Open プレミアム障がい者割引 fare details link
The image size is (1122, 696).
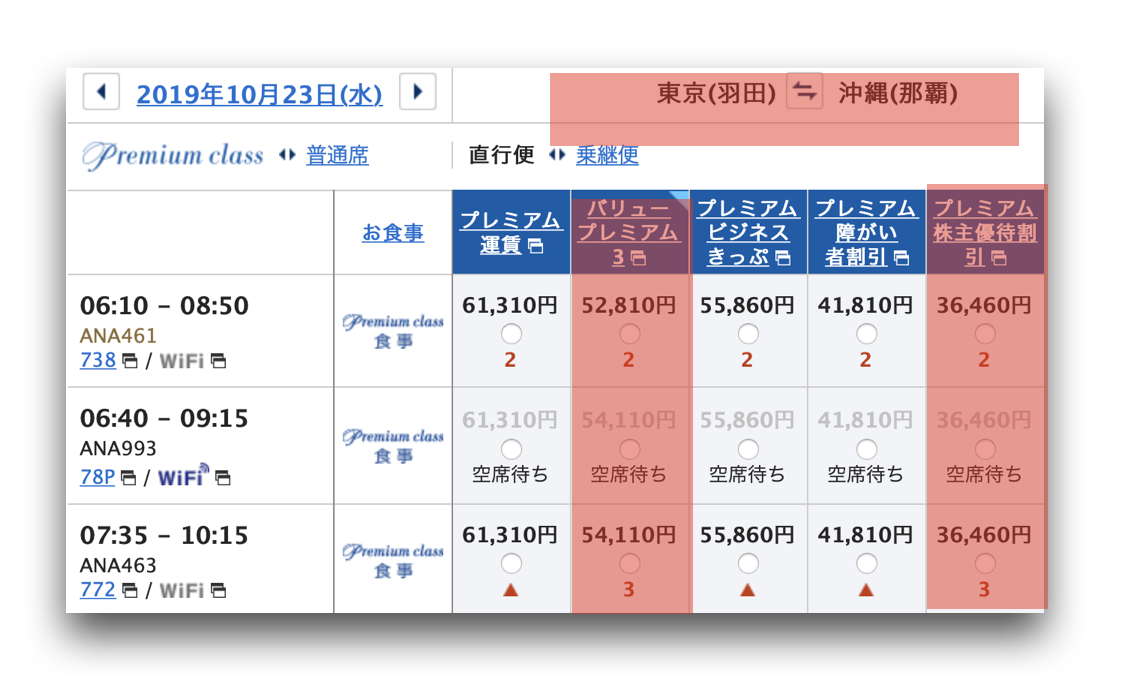[866, 232]
